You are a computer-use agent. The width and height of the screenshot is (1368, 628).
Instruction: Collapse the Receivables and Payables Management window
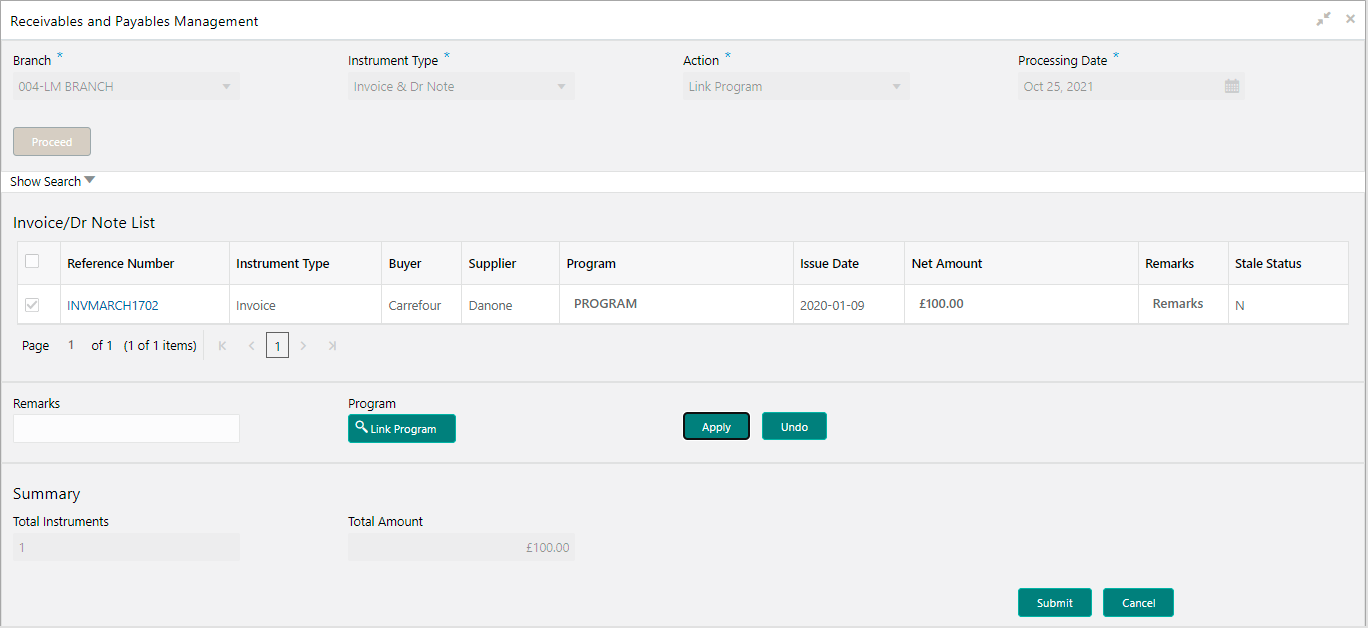[1324, 19]
